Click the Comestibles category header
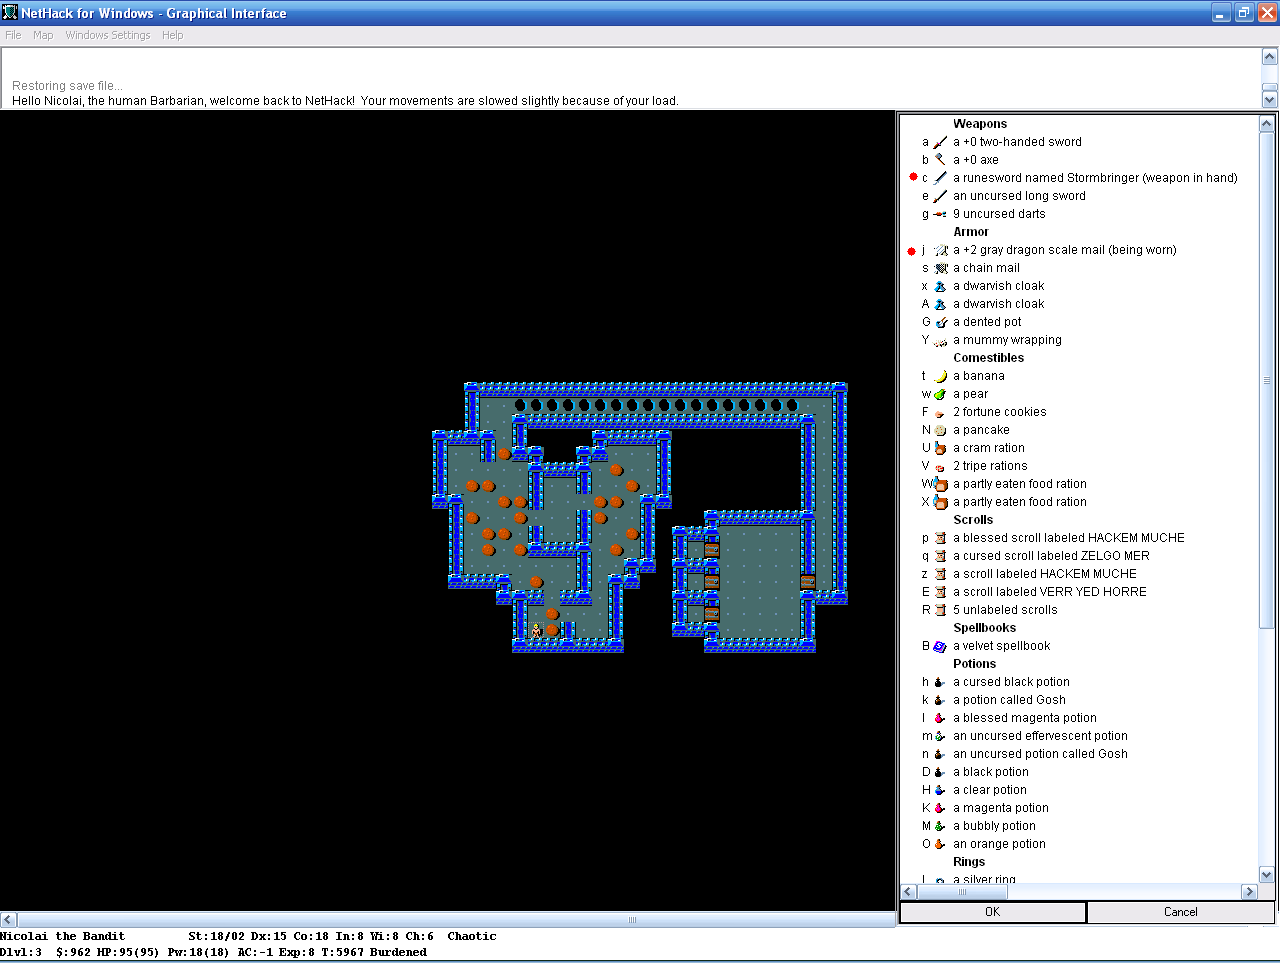Viewport: 1280px width, 963px height. (x=988, y=358)
